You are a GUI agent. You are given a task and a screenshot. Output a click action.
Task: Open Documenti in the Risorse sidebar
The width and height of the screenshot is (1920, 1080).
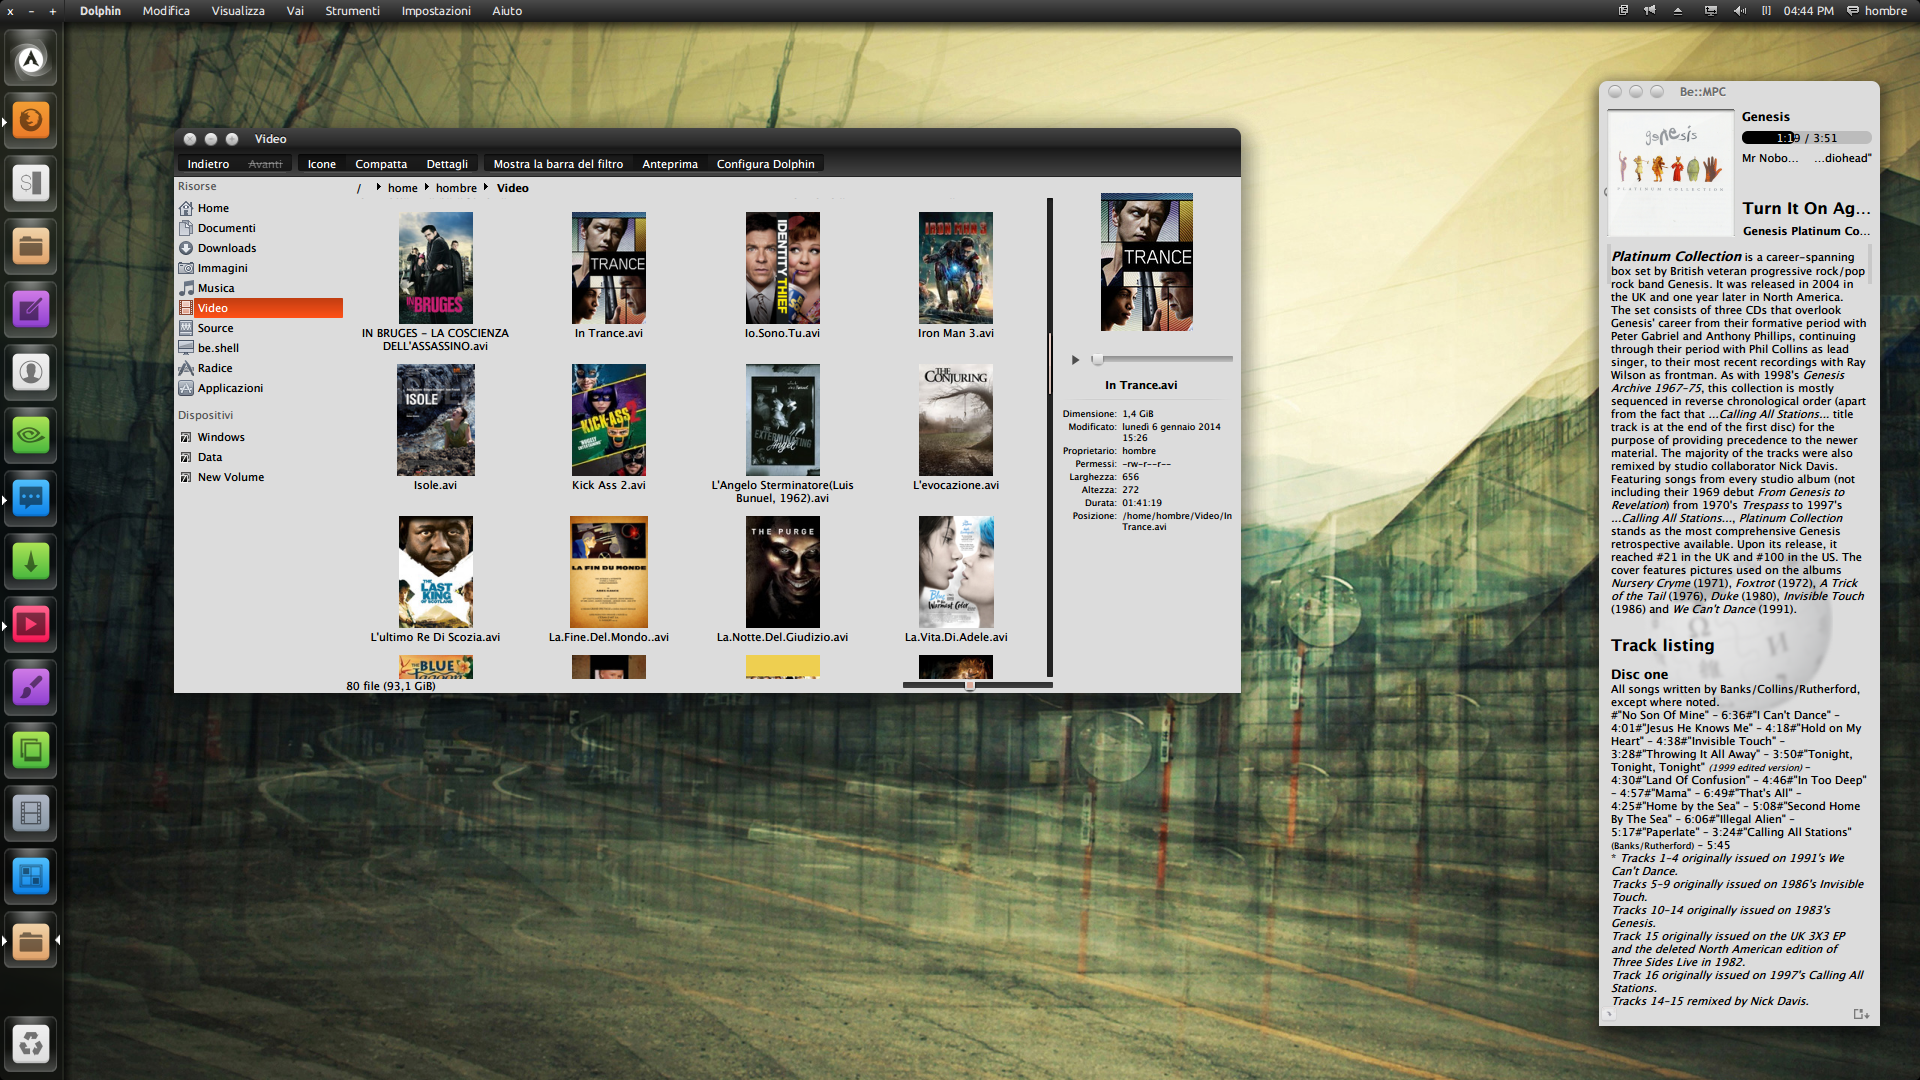226,228
